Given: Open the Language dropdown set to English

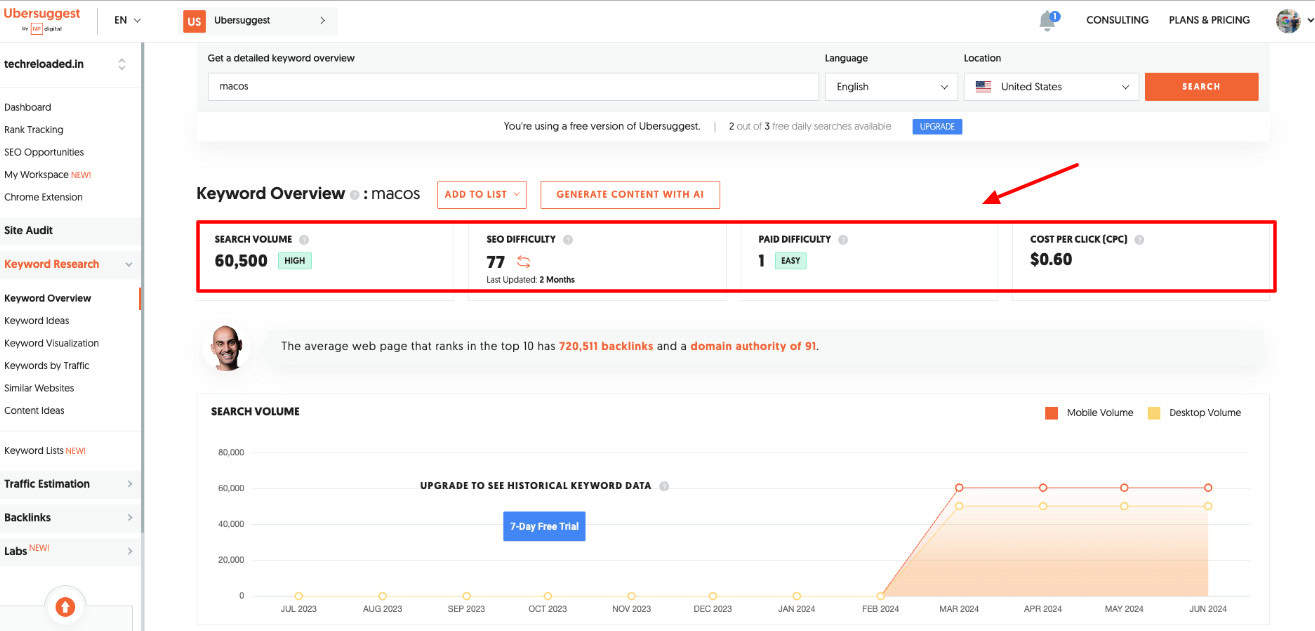Looking at the screenshot, I should point(891,87).
